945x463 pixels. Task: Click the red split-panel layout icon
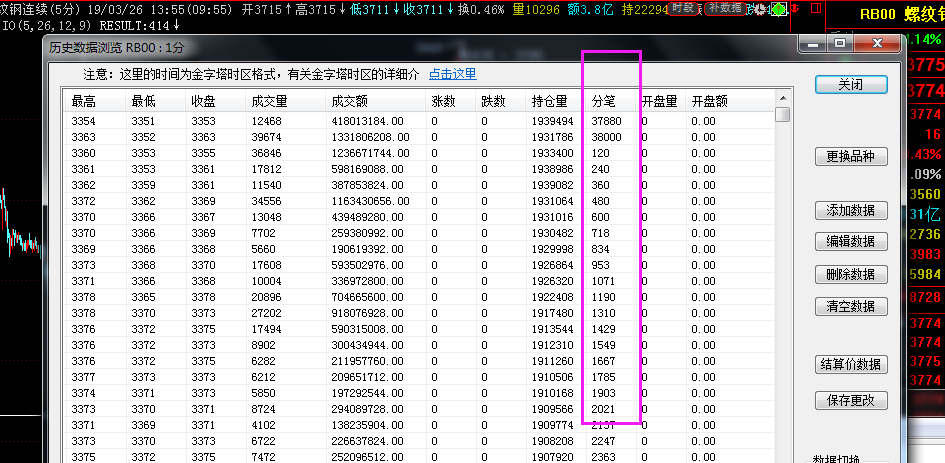coord(816,8)
